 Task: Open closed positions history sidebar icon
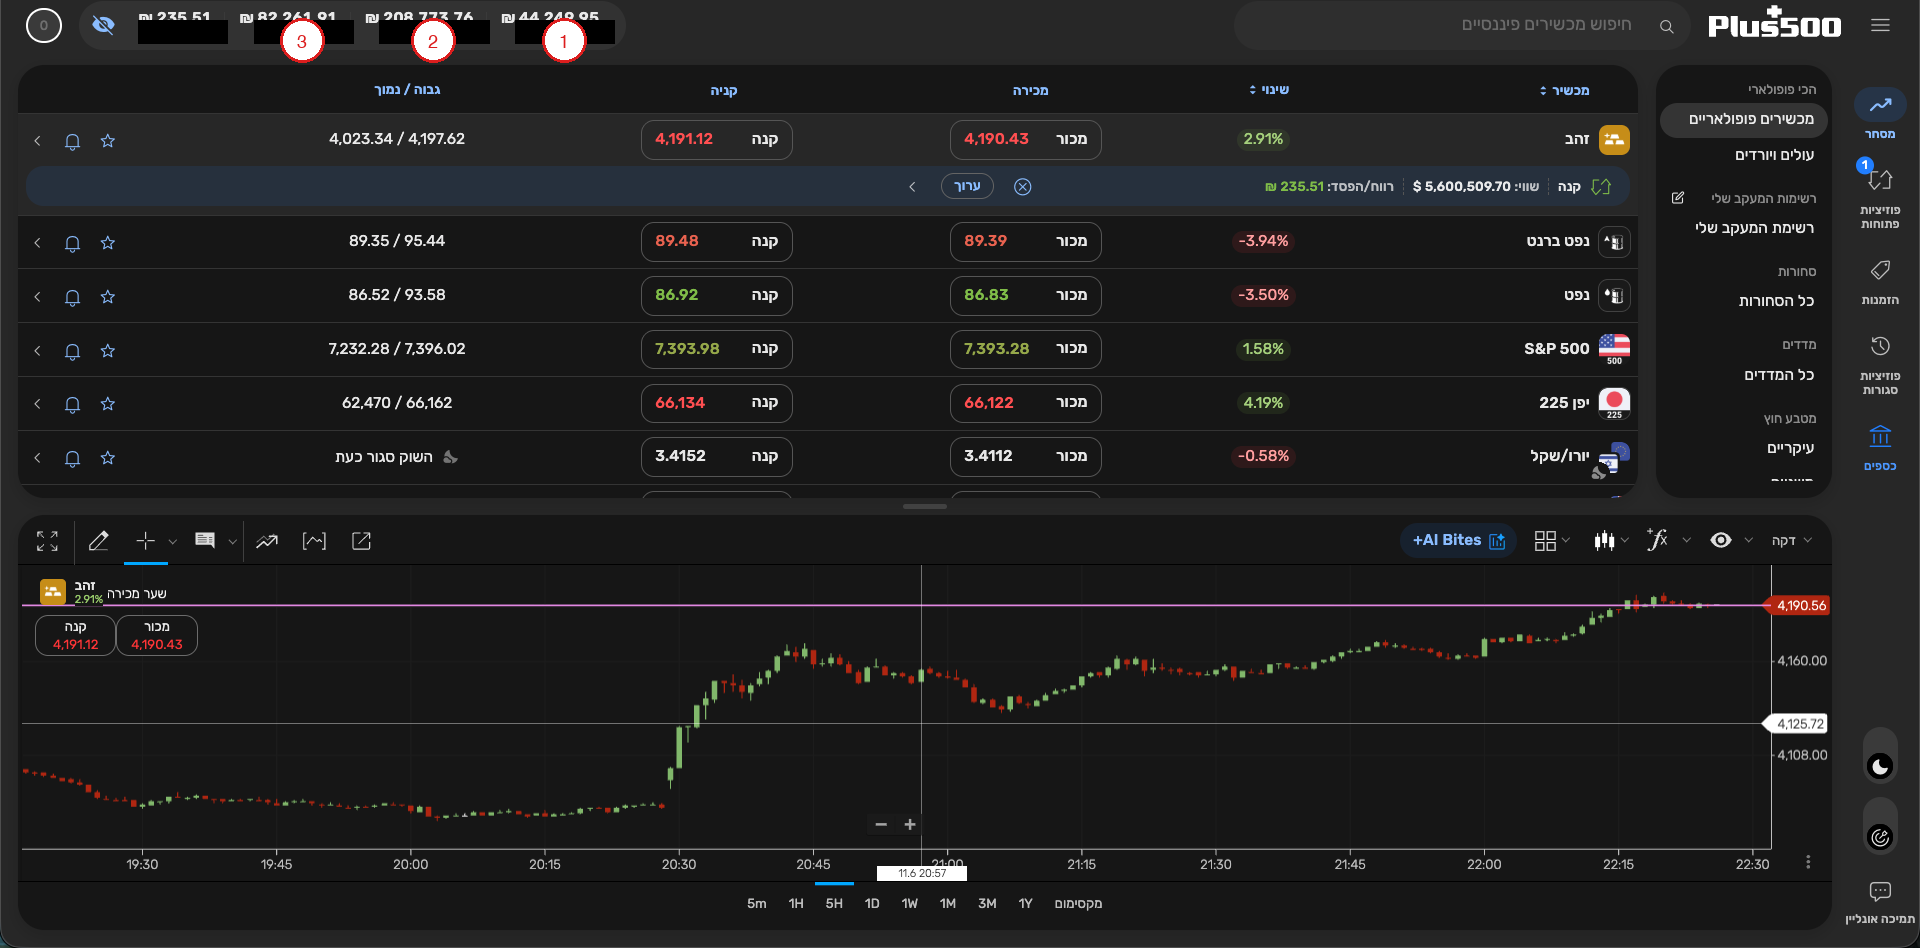pos(1880,365)
